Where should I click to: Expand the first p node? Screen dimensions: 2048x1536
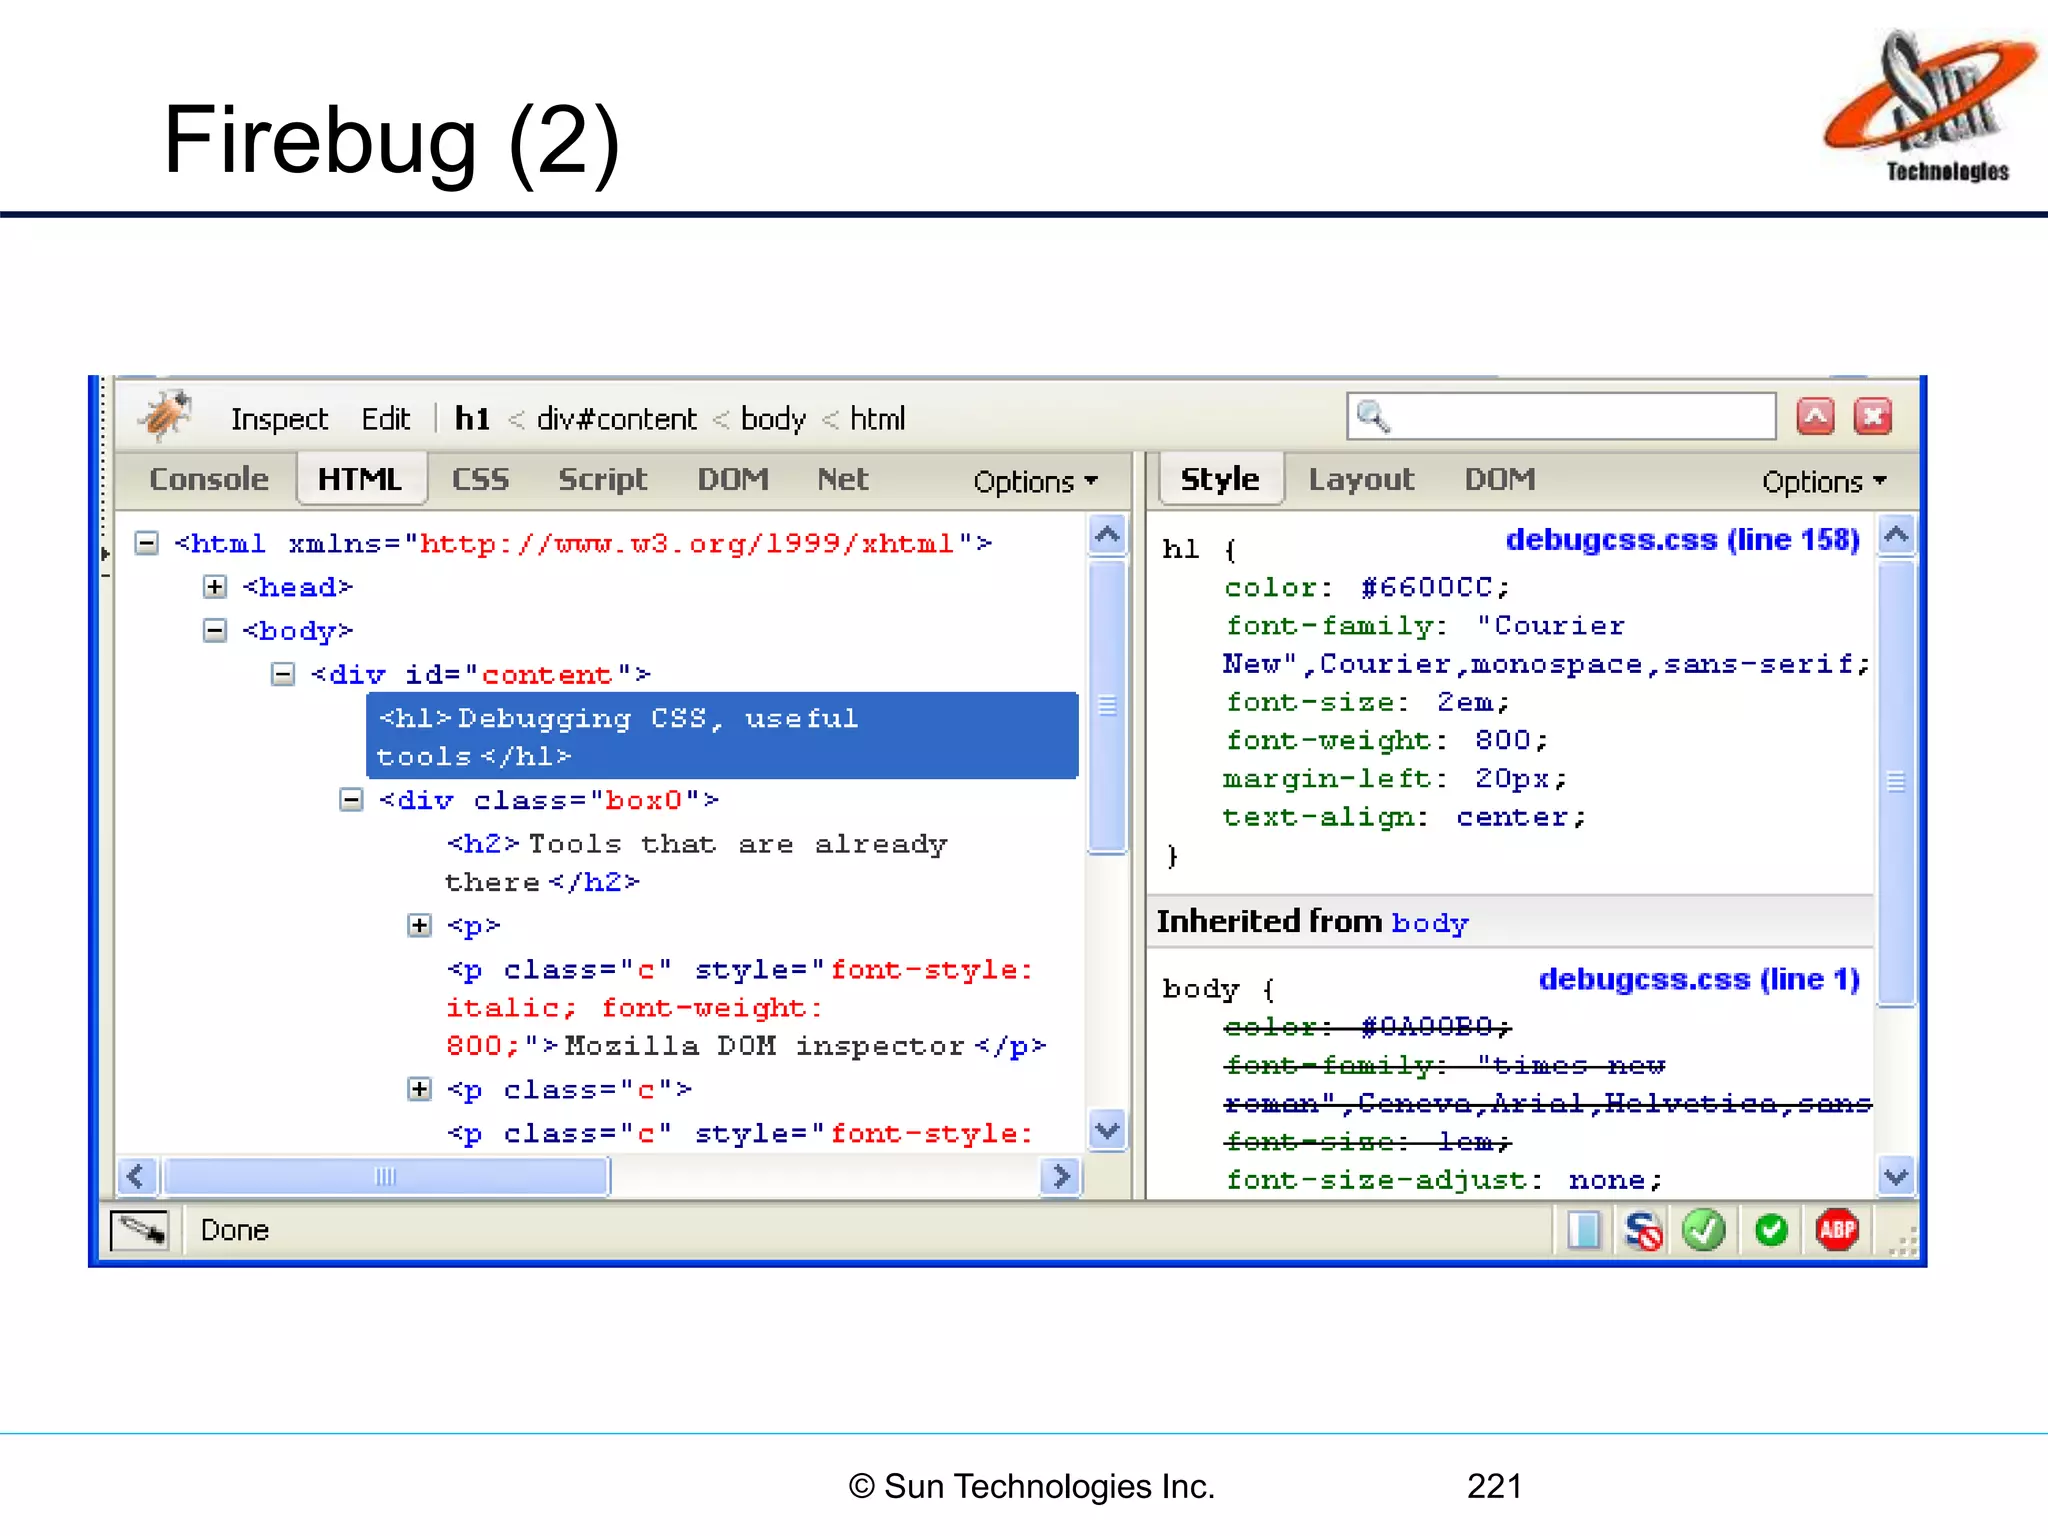(420, 926)
